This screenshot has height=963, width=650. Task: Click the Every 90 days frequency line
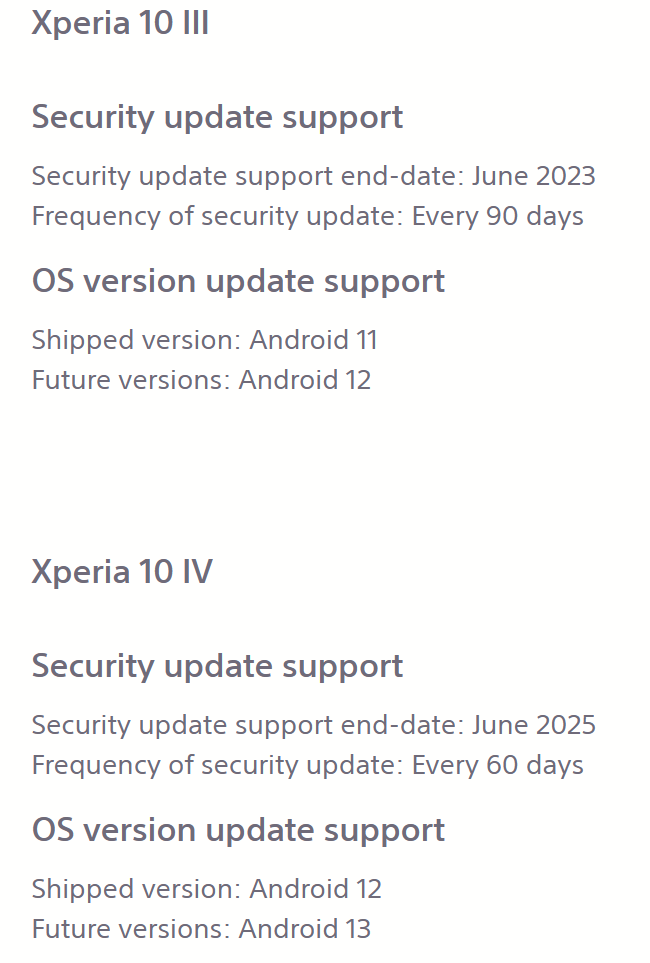(307, 217)
